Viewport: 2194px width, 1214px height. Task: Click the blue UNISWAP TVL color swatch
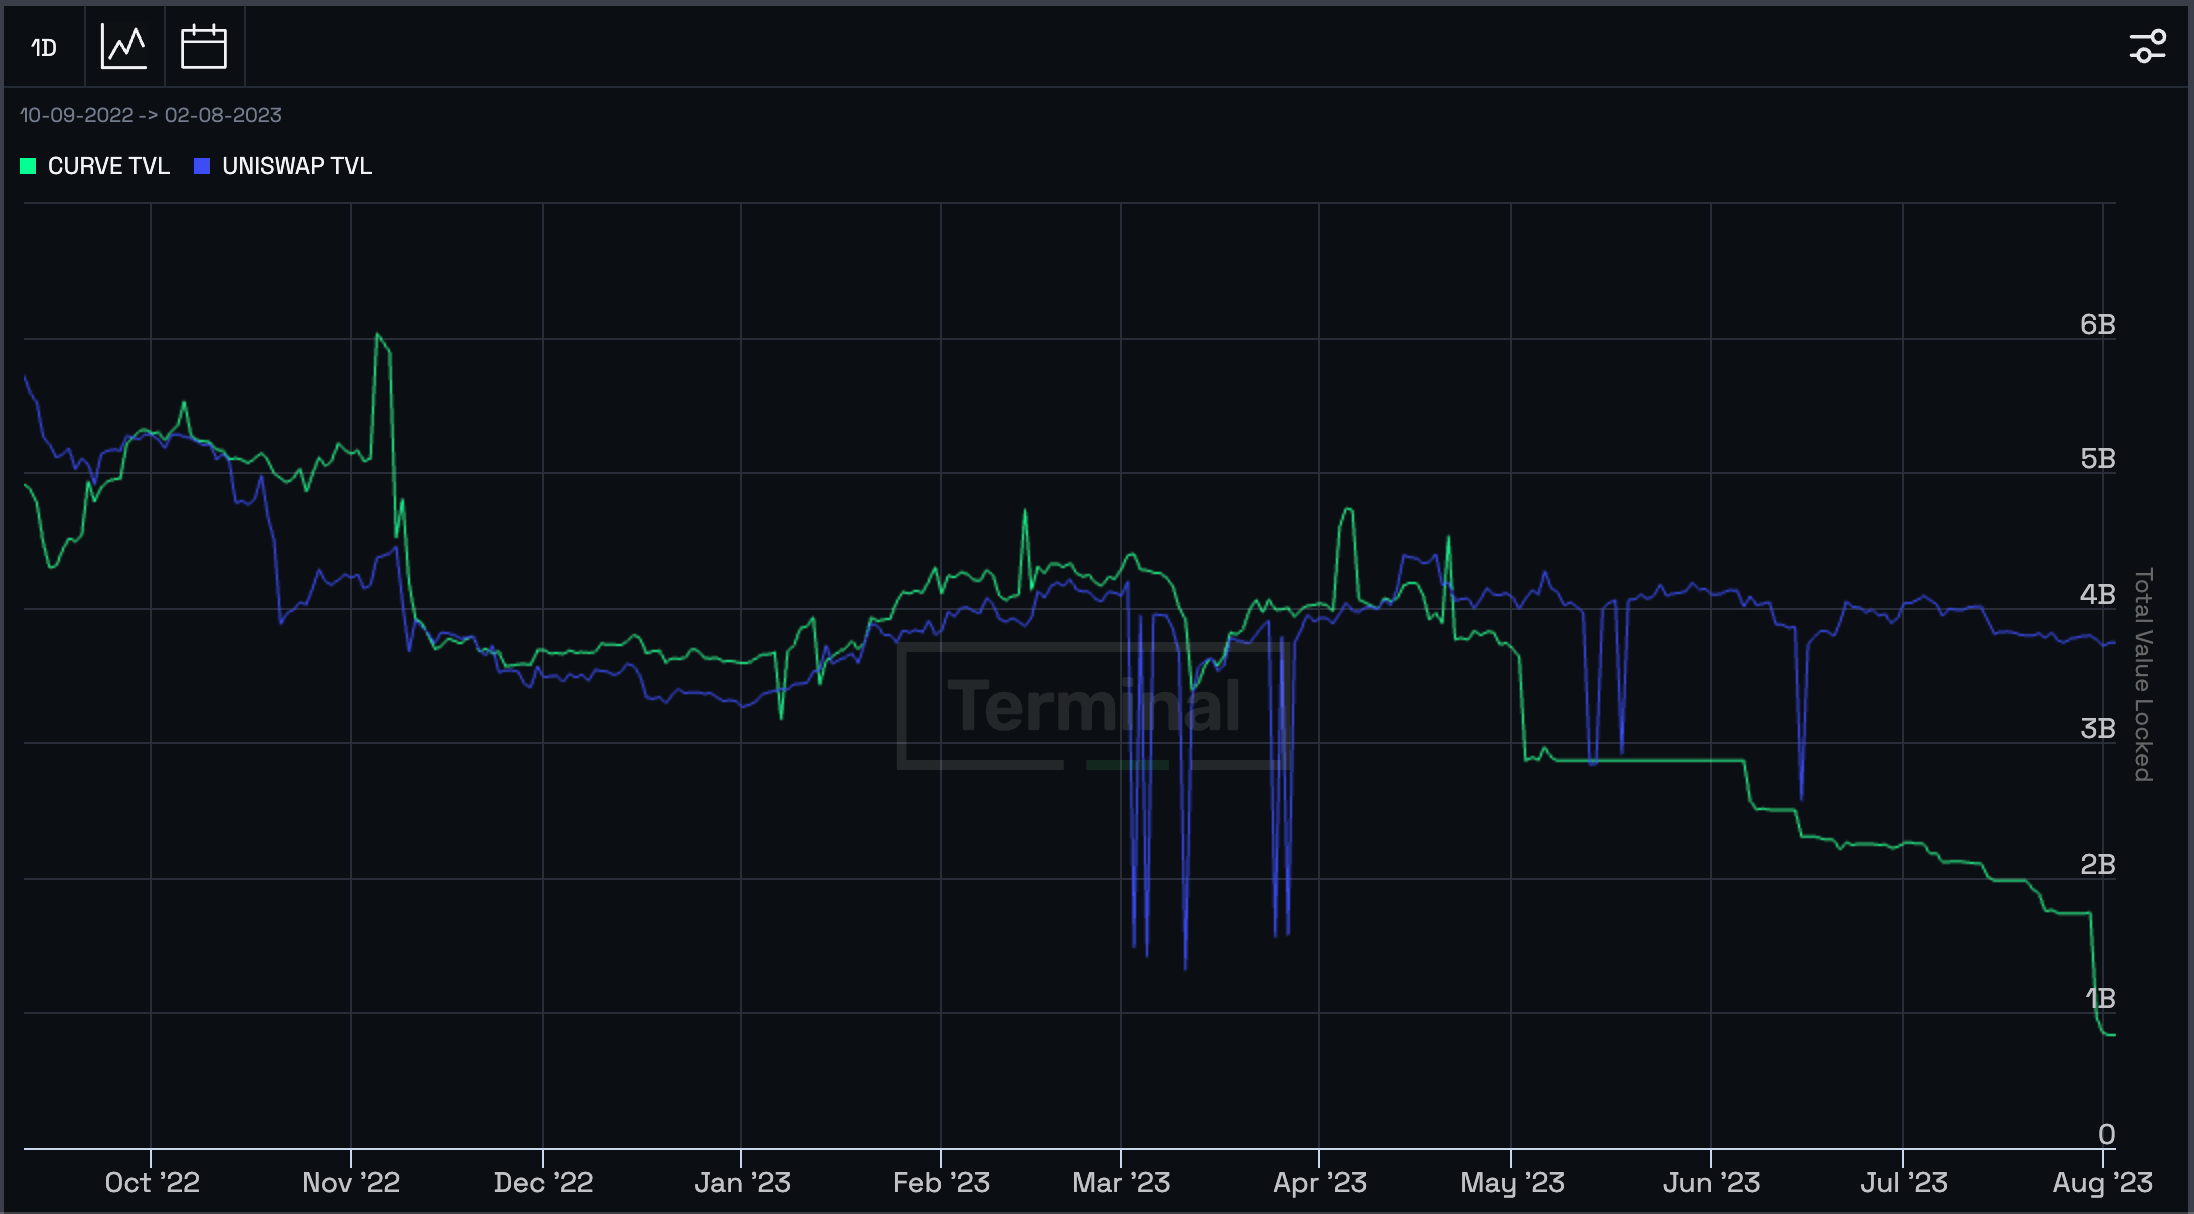[x=202, y=166]
